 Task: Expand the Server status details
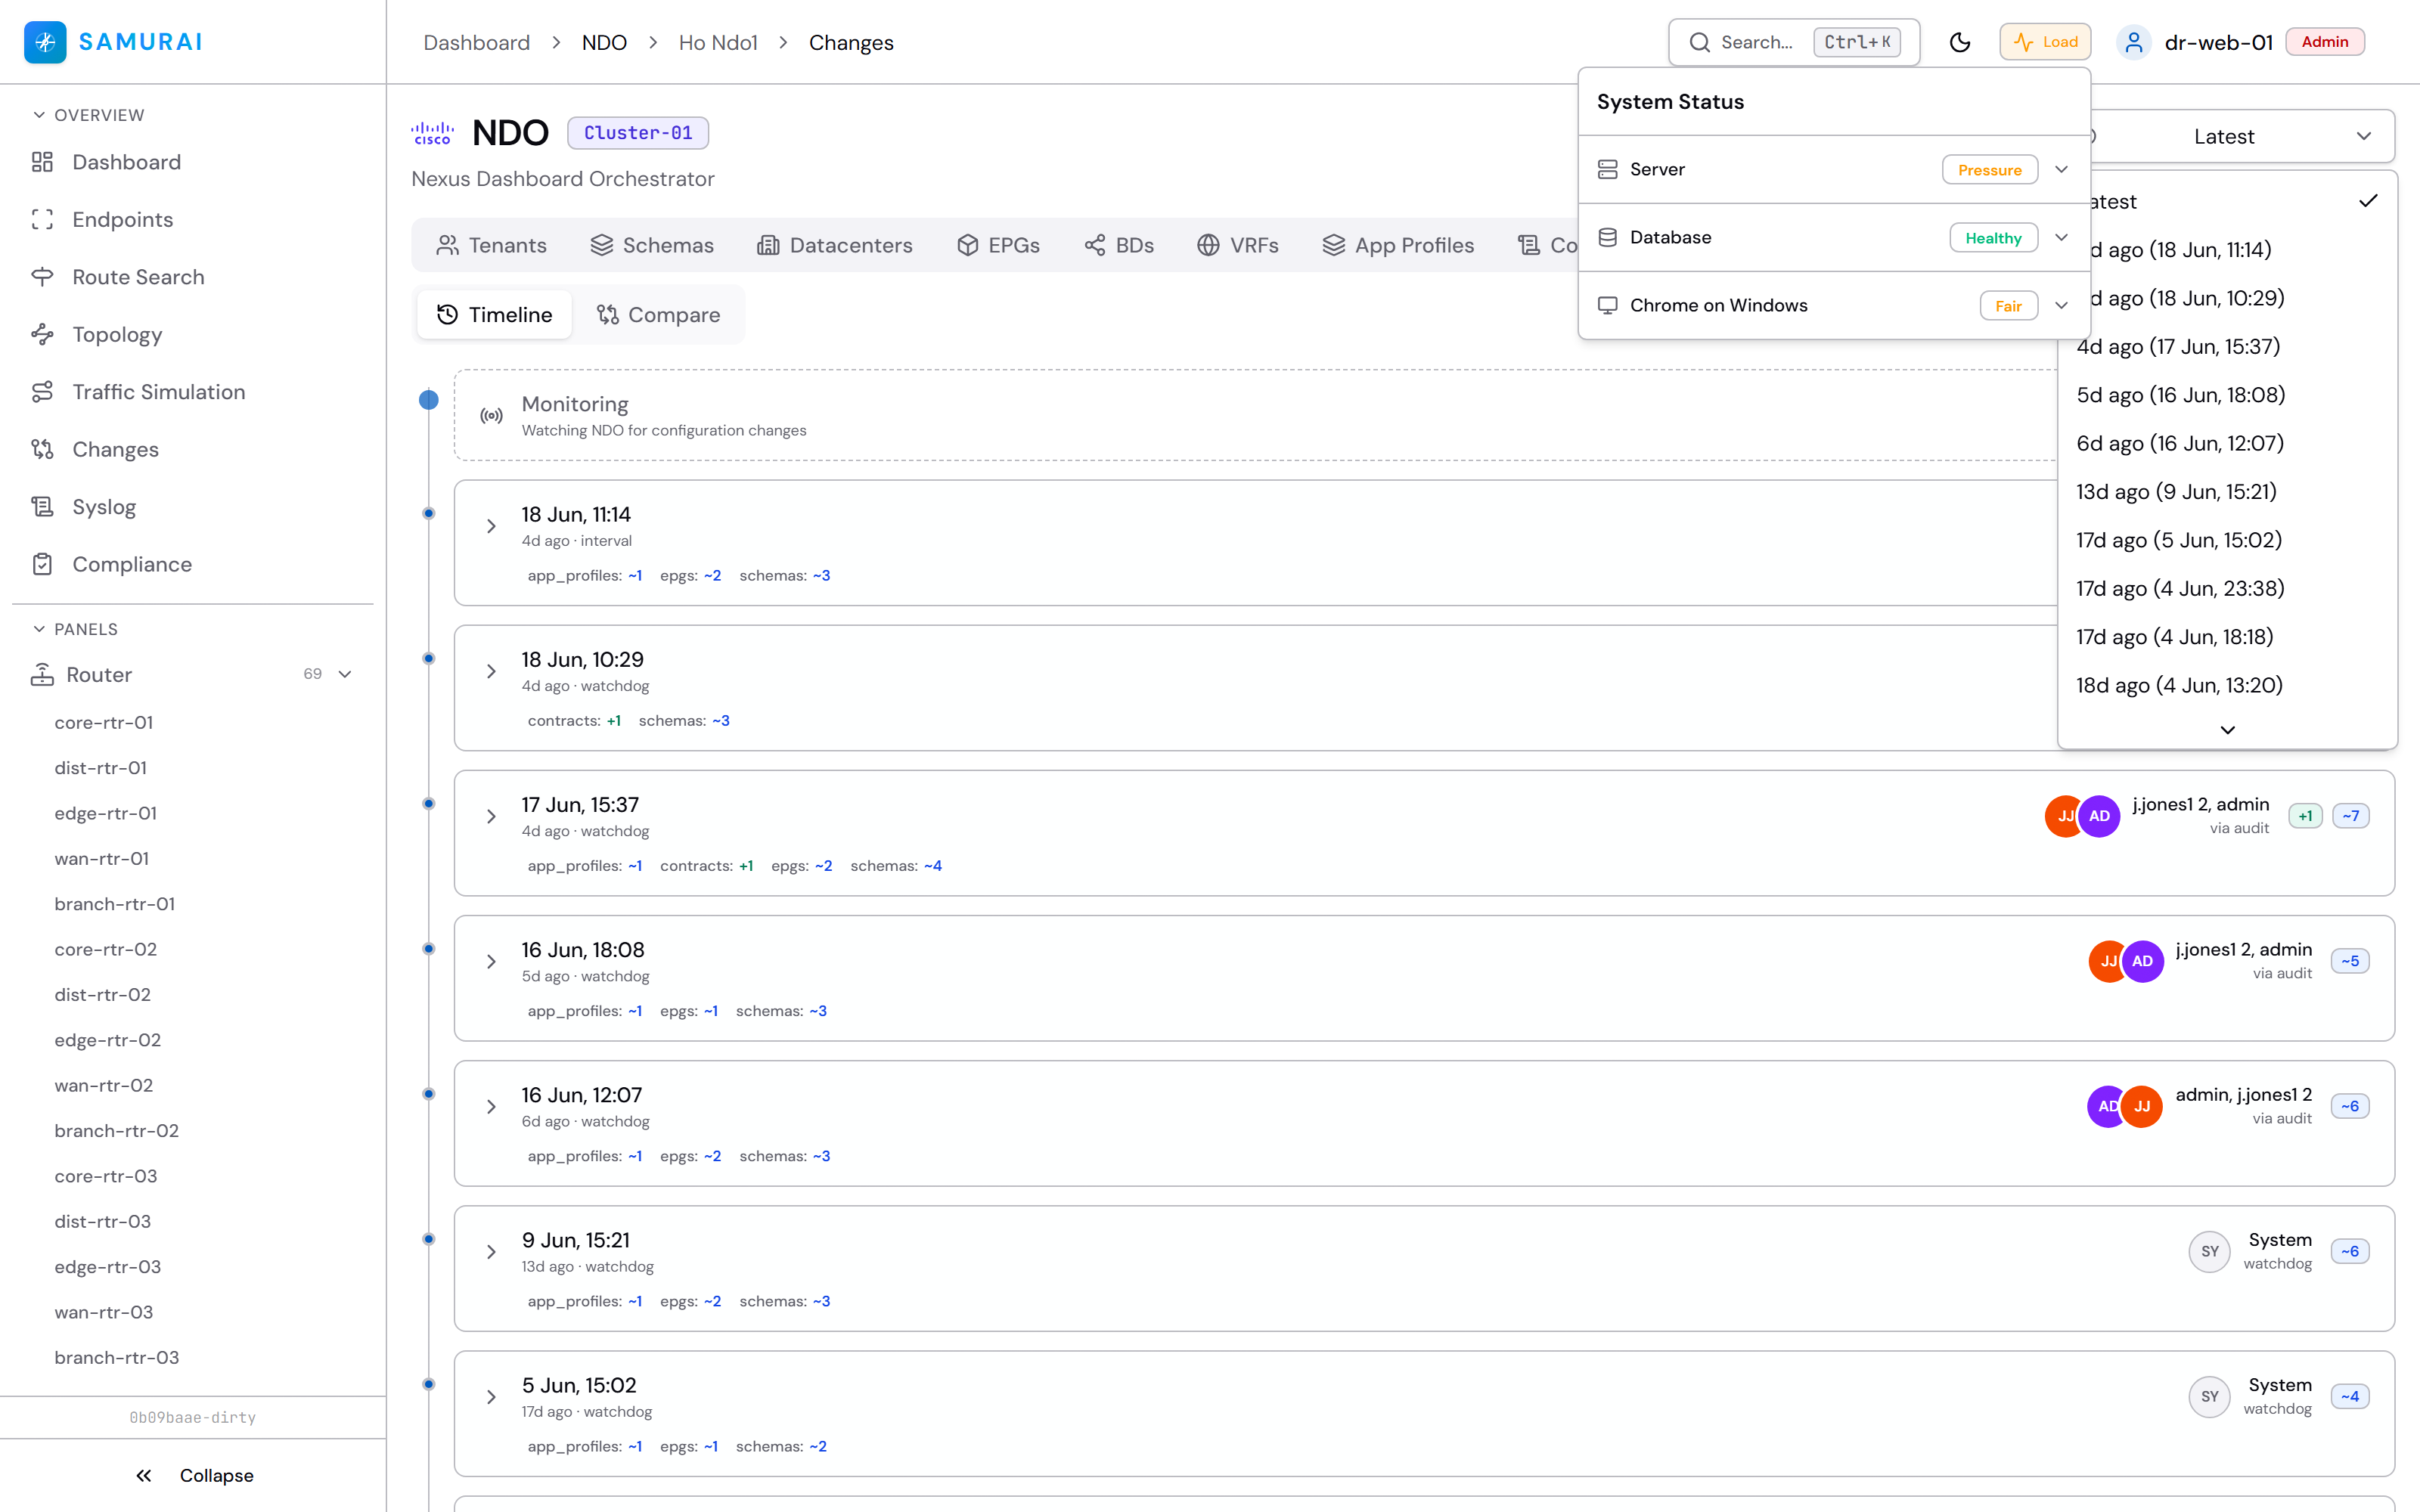coord(2061,170)
